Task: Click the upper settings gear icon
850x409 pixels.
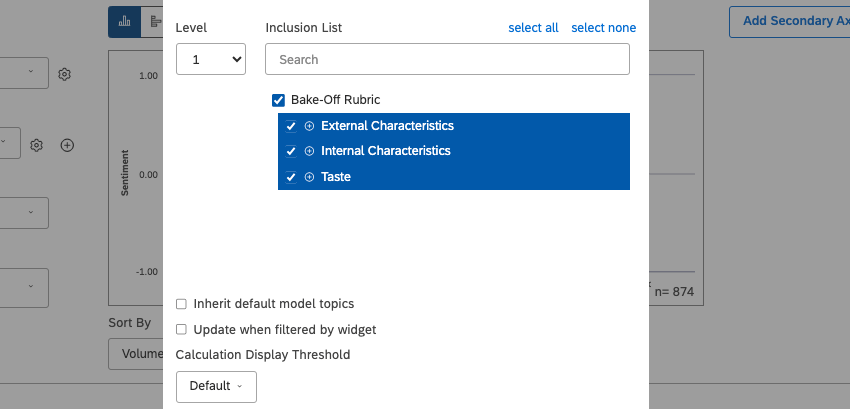Action: click(x=64, y=74)
